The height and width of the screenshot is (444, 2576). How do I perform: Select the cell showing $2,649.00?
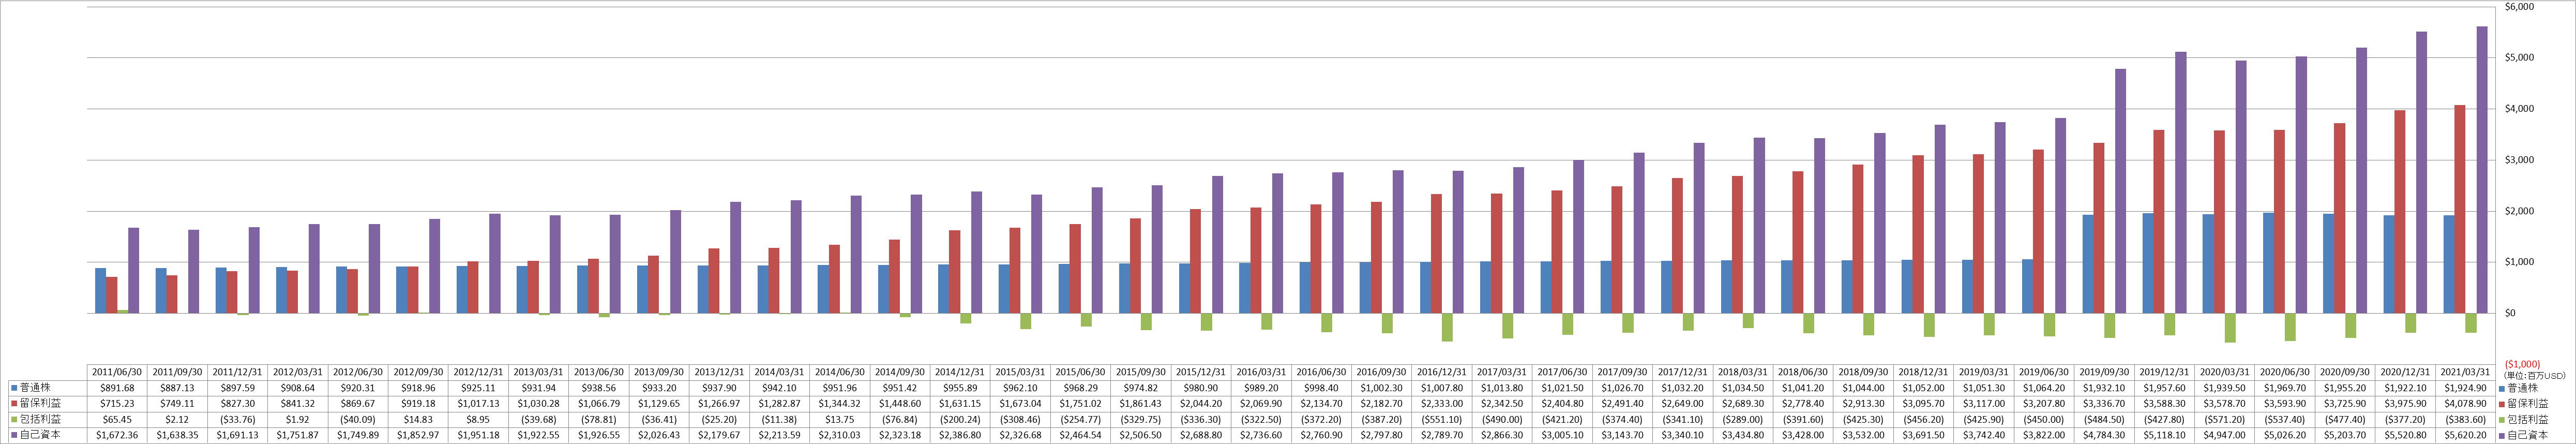click(1682, 404)
